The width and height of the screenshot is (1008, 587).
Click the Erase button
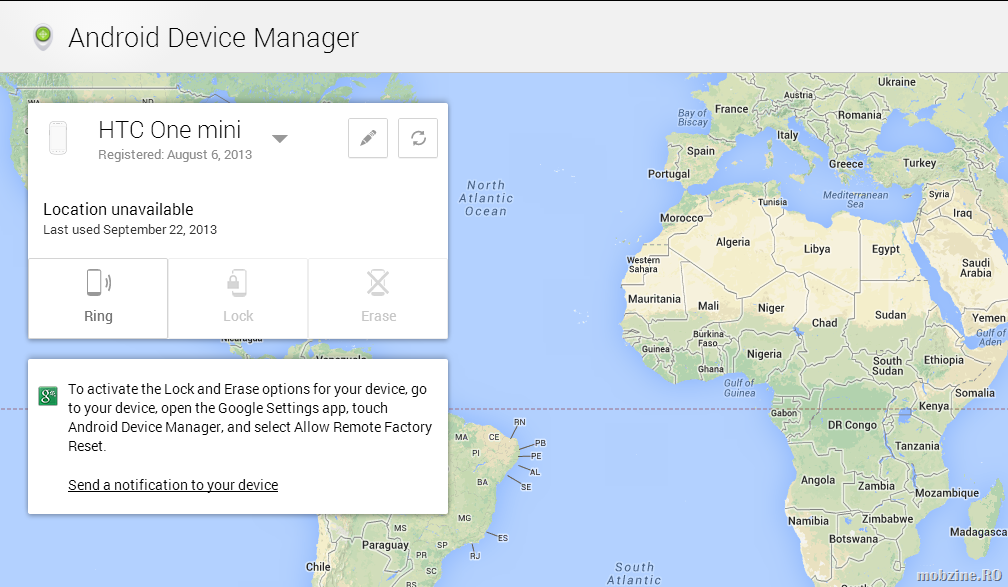click(x=378, y=298)
